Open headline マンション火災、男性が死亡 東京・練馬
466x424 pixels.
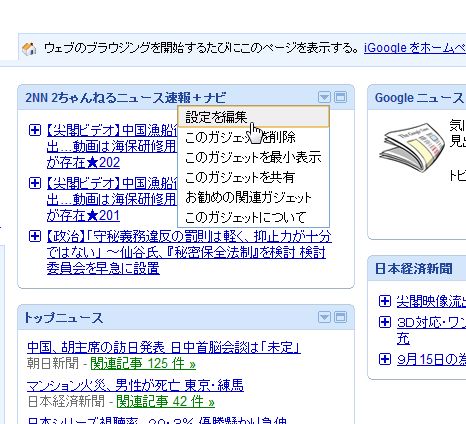click(x=135, y=386)
